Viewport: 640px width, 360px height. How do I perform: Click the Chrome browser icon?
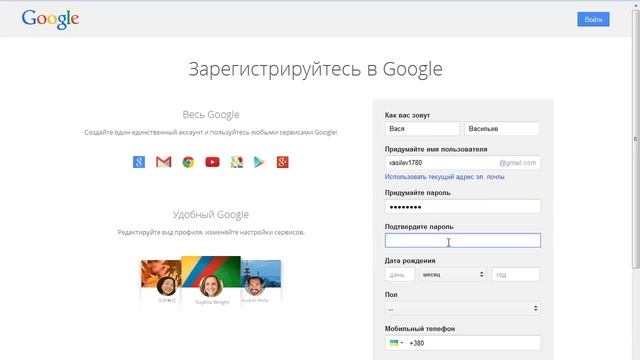[188, 162]
